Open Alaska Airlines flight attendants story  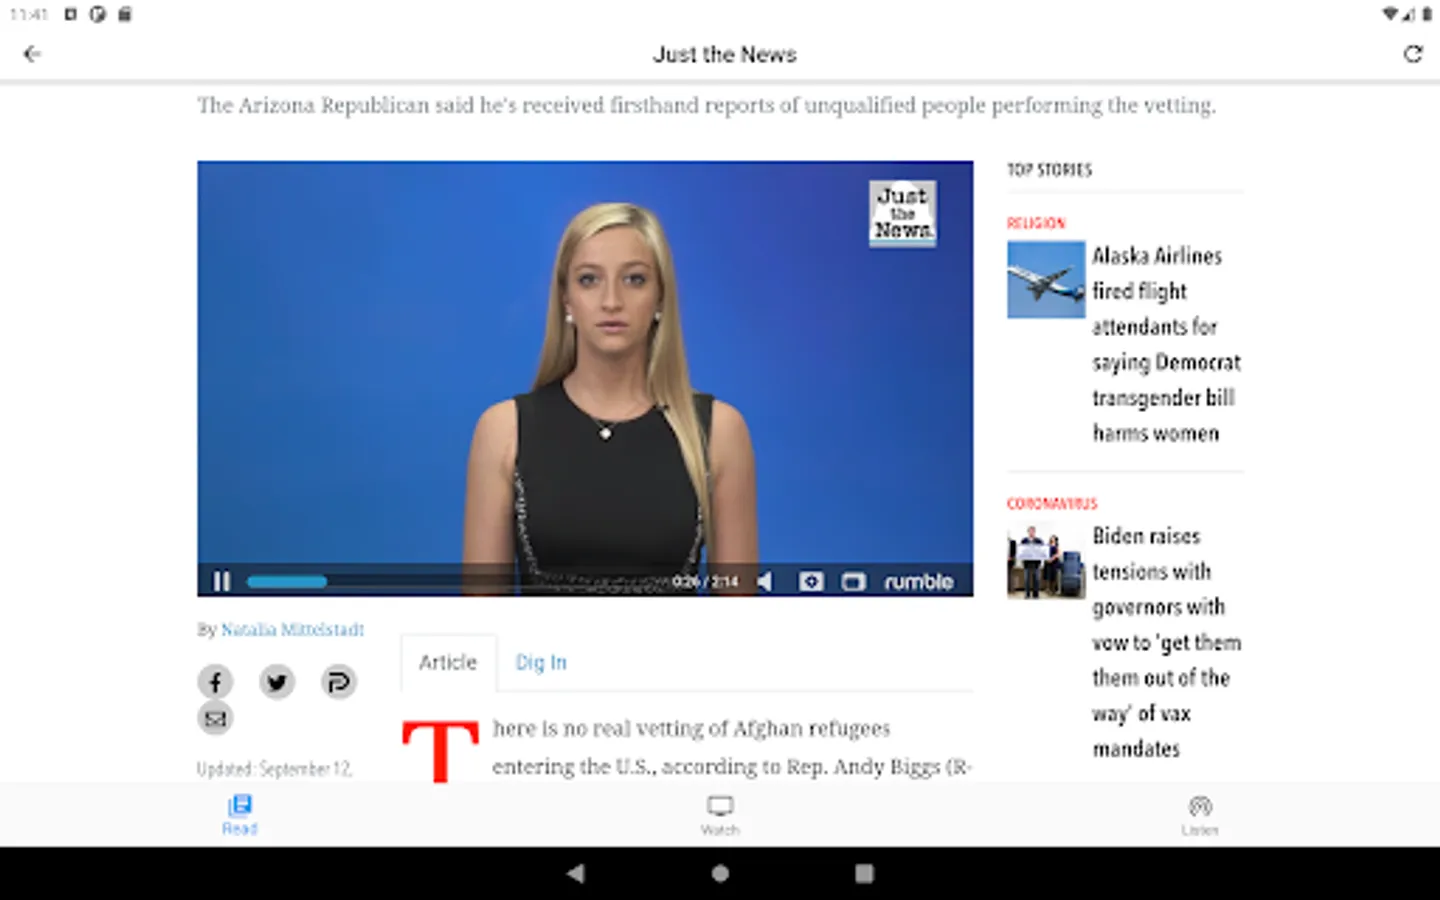[1166, 344]
